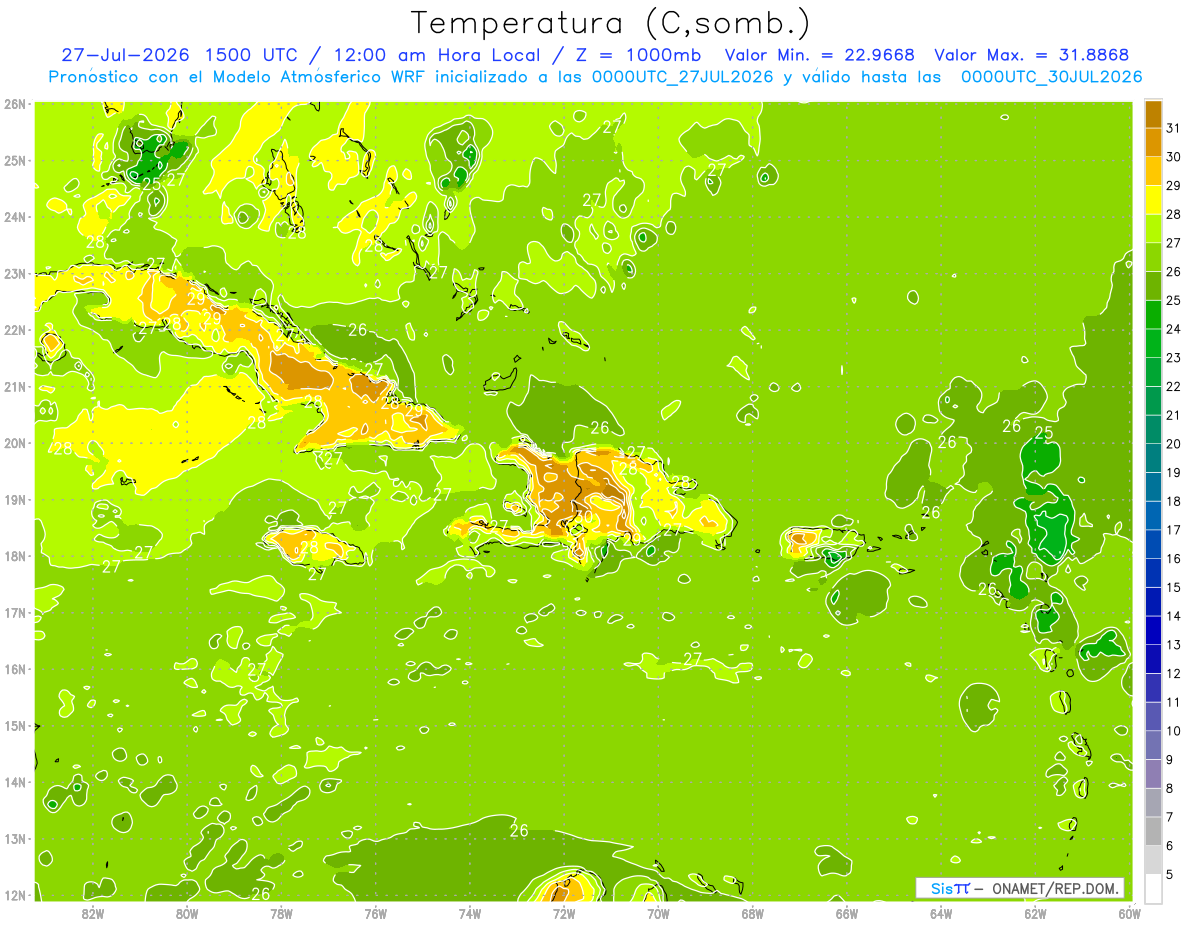This screenshot has width=1200, height=927.
Task: Click longitude axis label 80W
Action: pos(187,913)
